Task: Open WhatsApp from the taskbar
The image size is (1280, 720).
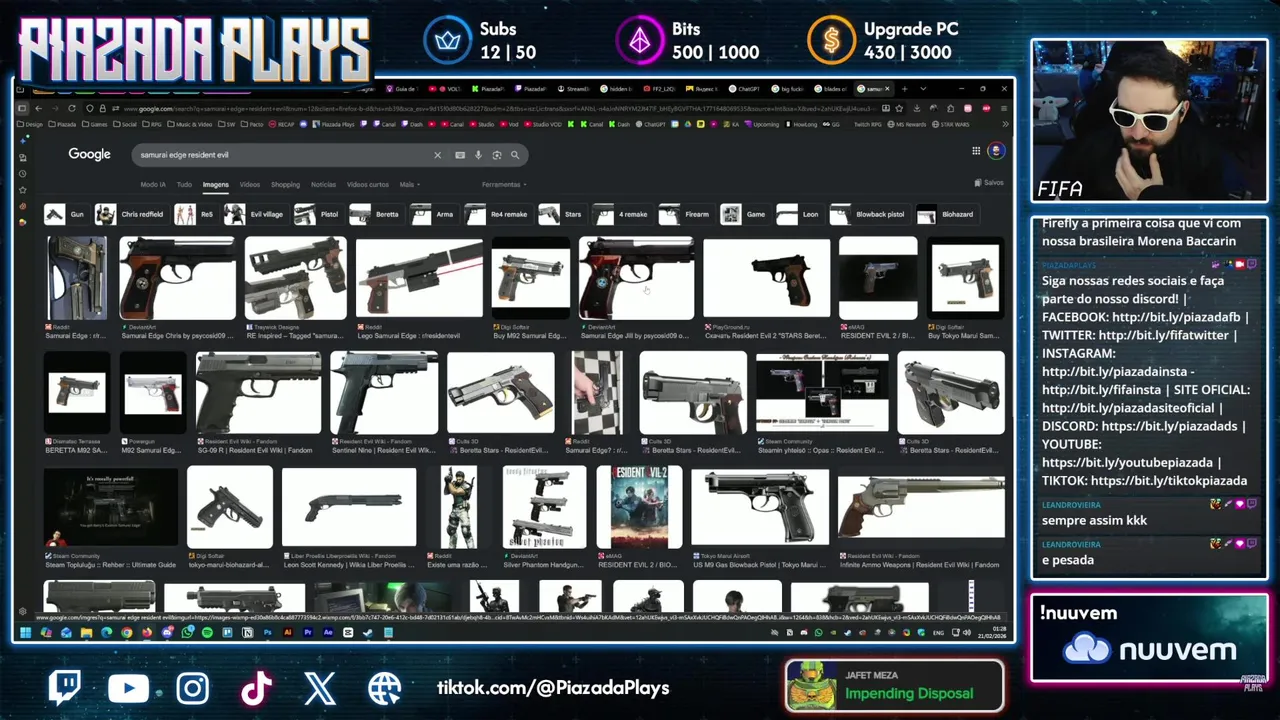Action: [187, 633]
